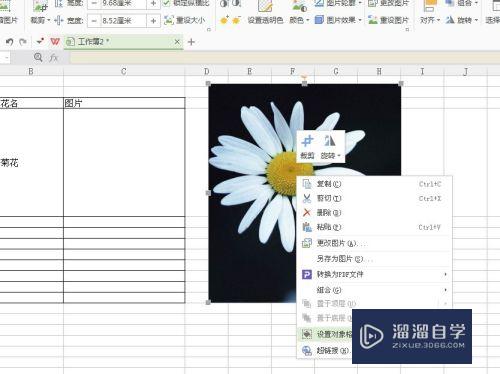500x374 pixels.
Task: Choose 更改图片 in the context menu
Action: coord(374,243)
